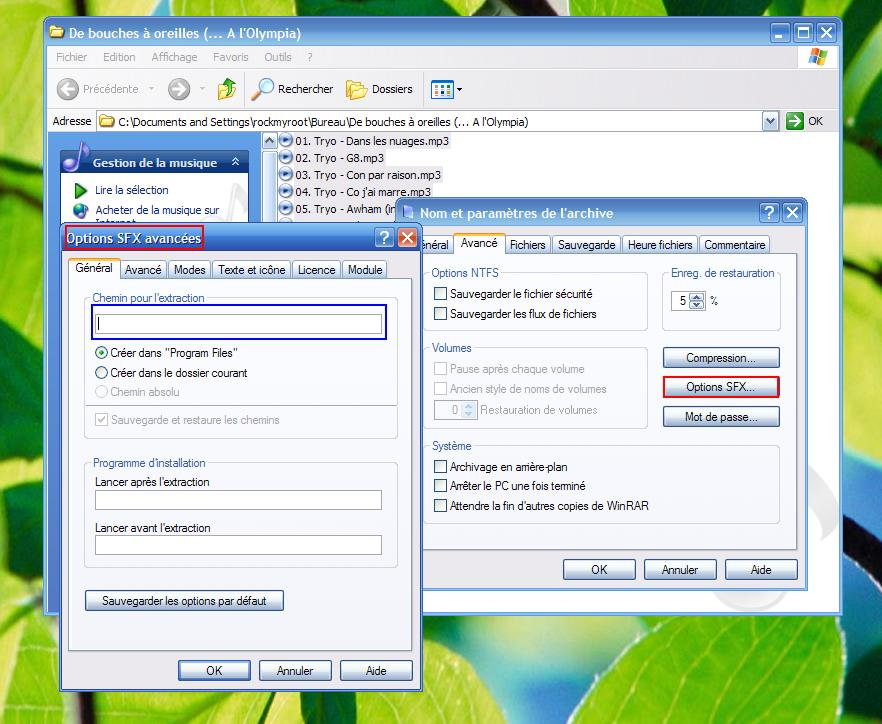Increase the Enreg. de restauration percentage spinner
Screen dimensions: 882x724
click(x=697, y=296)
